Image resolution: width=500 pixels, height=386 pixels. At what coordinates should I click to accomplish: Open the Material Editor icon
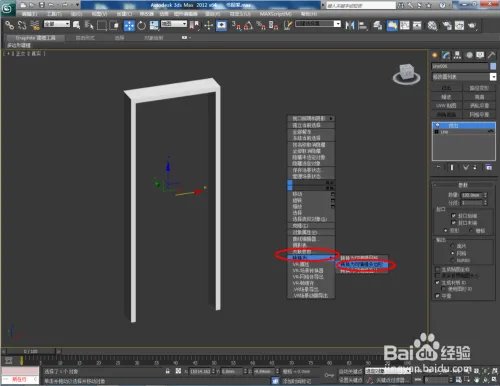click(432, 25)
